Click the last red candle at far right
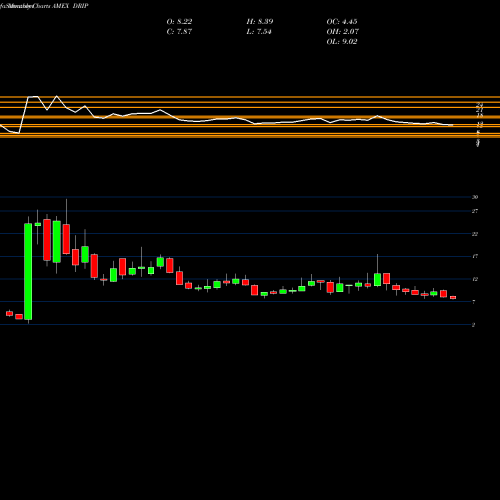Screen dimensions: 500x500 coord(453,297)
